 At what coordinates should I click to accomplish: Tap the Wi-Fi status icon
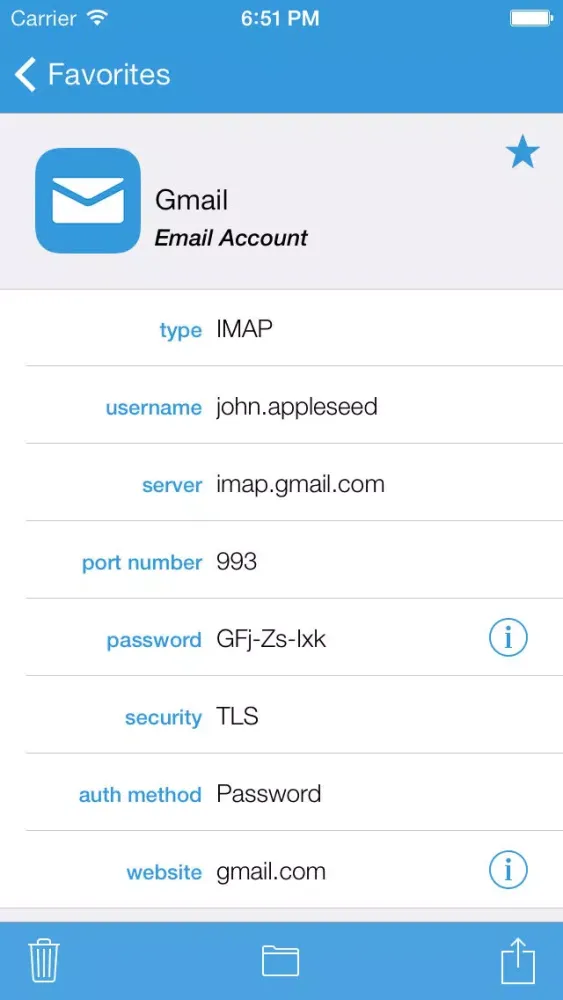click(97, 18)
